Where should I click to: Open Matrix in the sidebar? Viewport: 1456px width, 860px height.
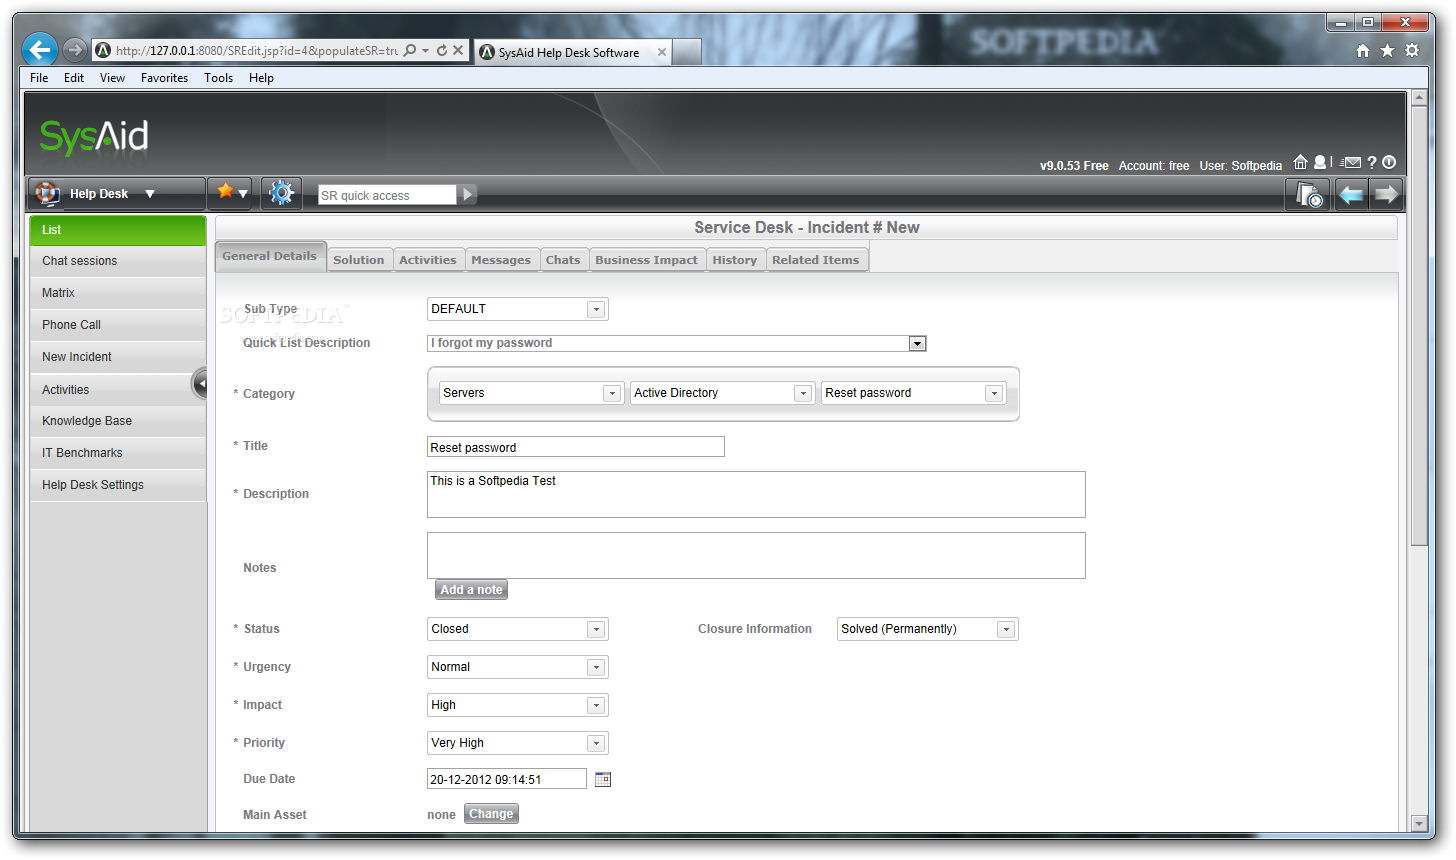[118, 293]
